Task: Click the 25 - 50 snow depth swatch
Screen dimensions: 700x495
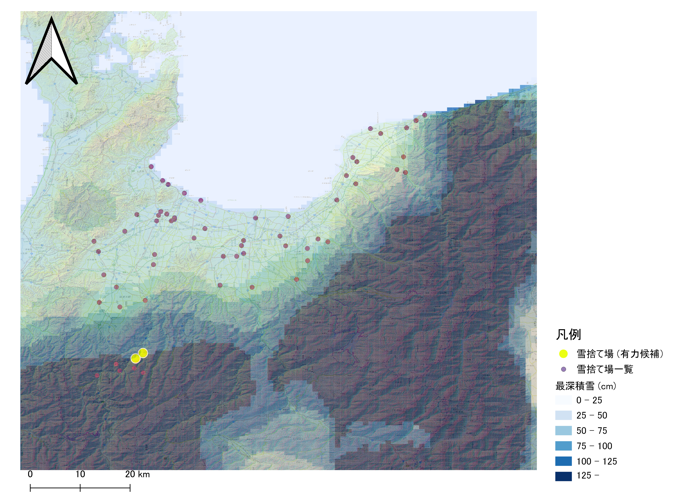Action: pos(563,416)
